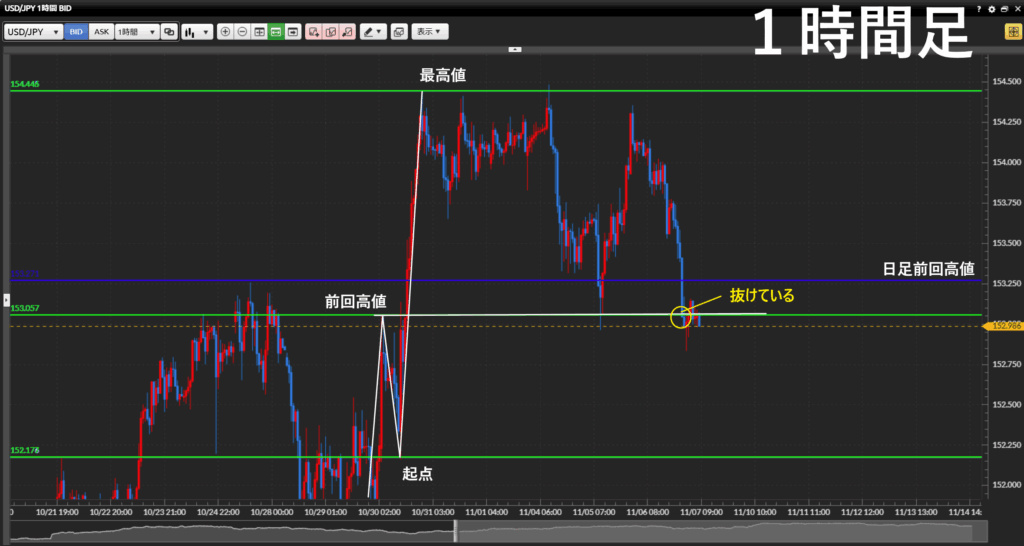Image resolution: width=1024 pixels, height=546 pixels.
Task: Click the zoom in (plus) chart icon
Action: (x=225, y=32)
